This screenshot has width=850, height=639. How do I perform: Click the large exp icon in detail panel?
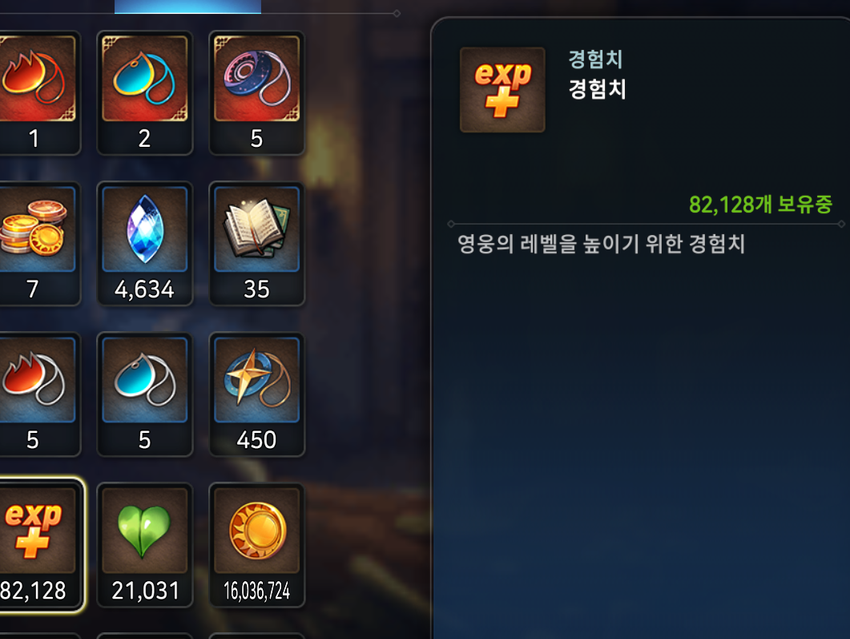(503, 89)
